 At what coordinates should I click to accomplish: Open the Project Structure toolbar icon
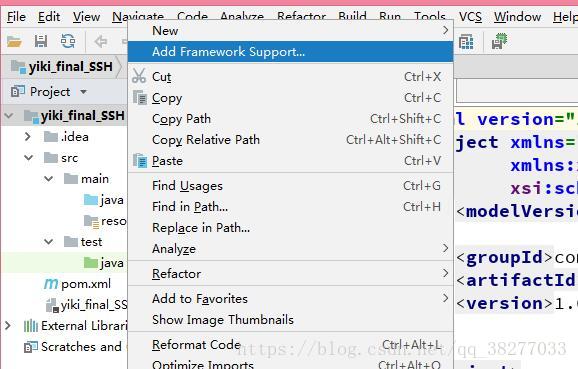(466, 41)
